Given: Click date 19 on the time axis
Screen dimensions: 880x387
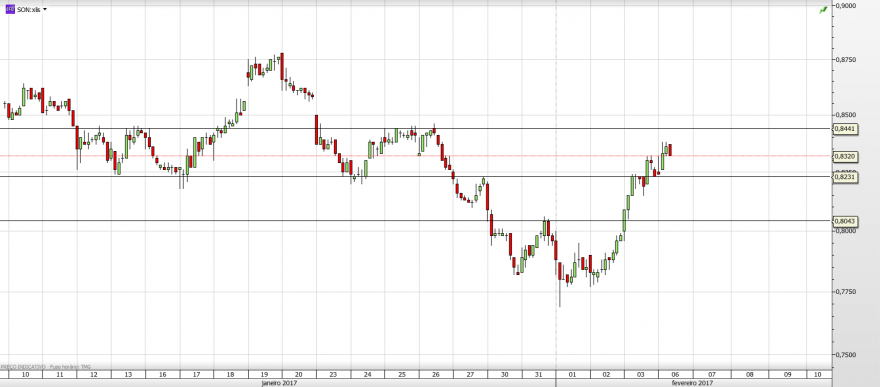Looking at the screenshot, I should pyautogui.click(x=264, y=374).
